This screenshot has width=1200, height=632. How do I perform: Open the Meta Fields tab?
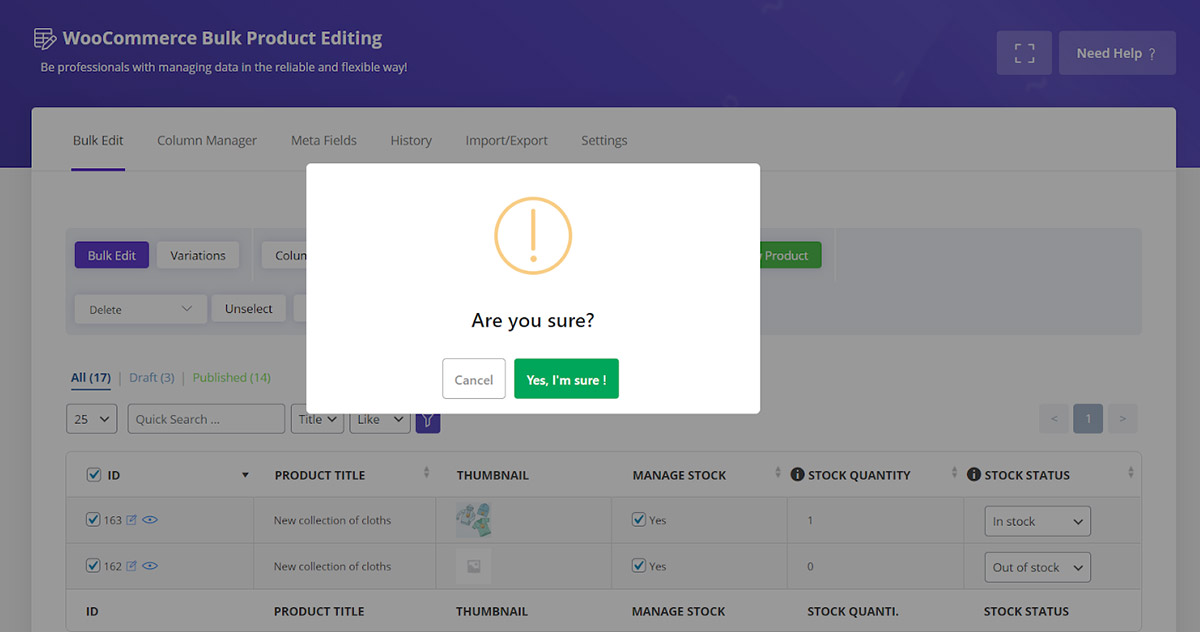pyautogui.click(x=324, y=141)
